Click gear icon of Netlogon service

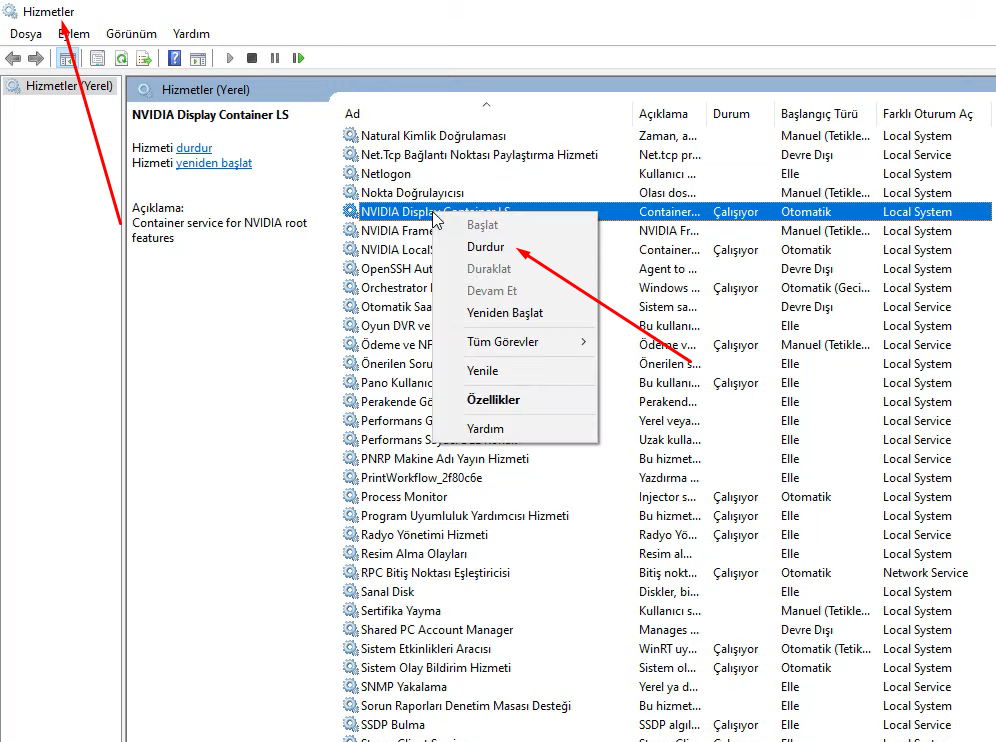(x=351, y=173)
